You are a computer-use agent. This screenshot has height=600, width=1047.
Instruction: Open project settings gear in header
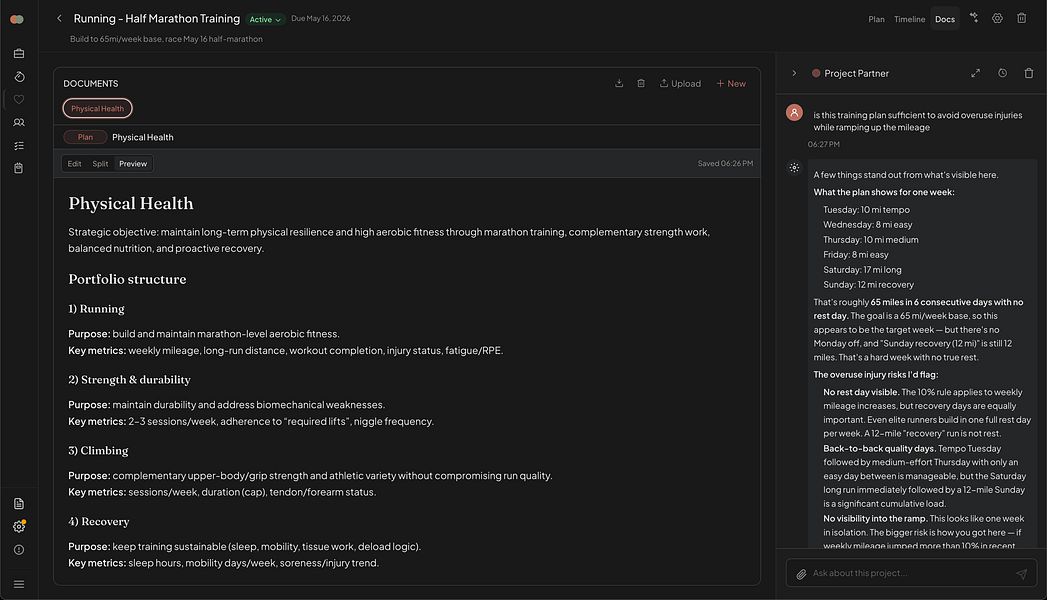point(997,18)
